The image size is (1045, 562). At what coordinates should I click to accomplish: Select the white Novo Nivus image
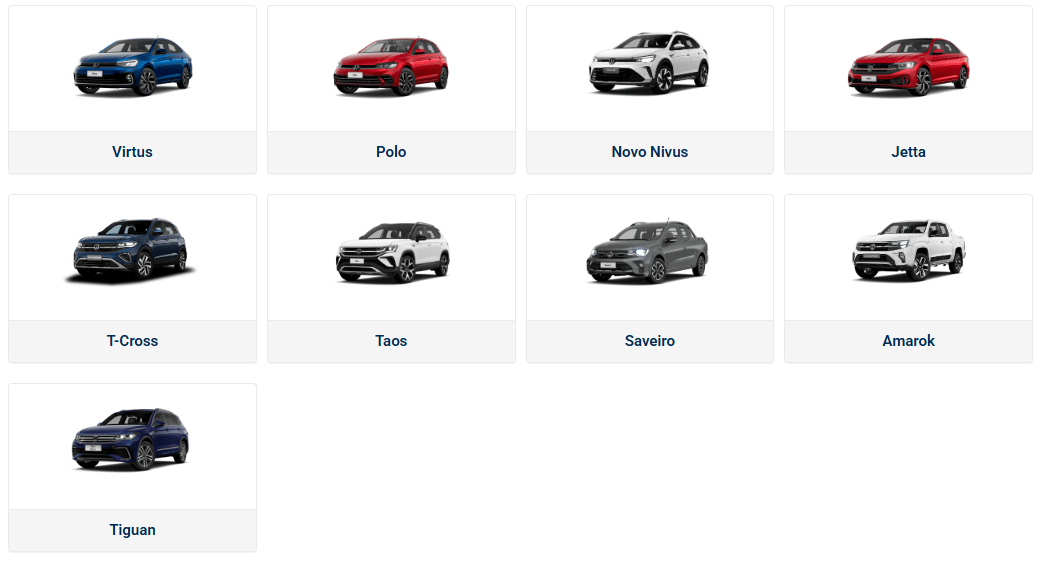coord(649,62)
